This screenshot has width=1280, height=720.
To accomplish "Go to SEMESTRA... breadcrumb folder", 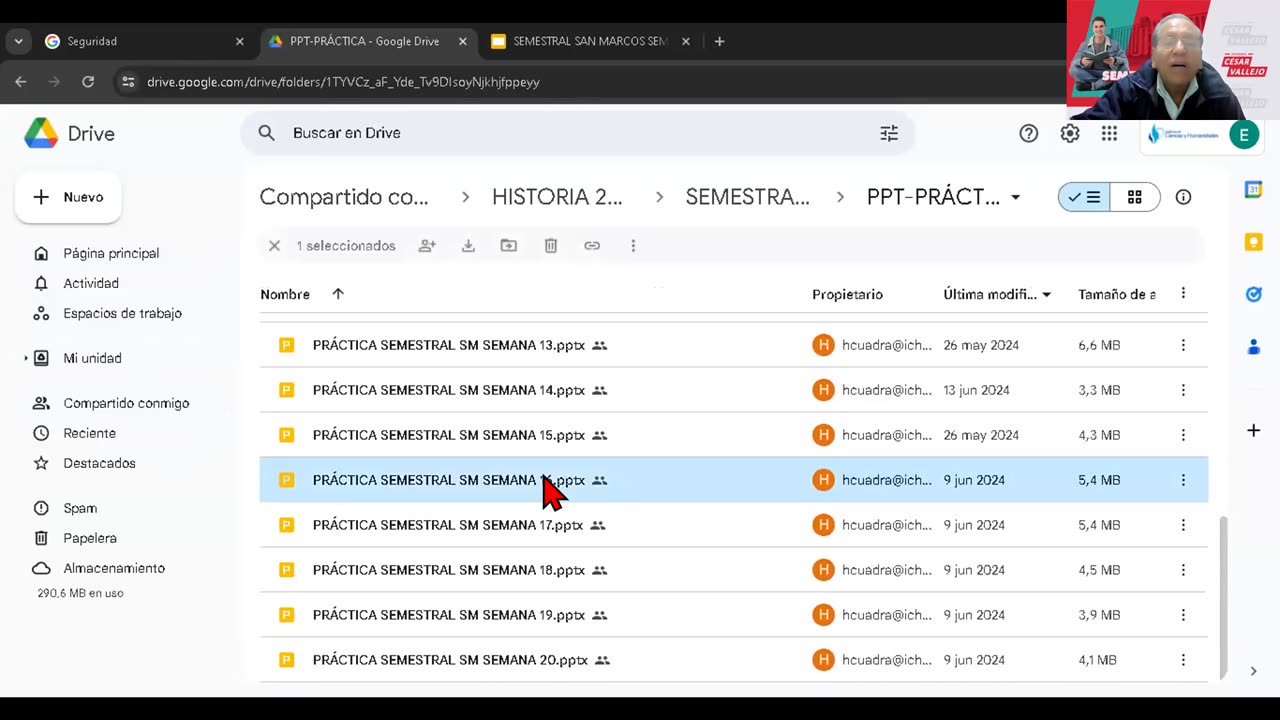I will click(748, 197).
